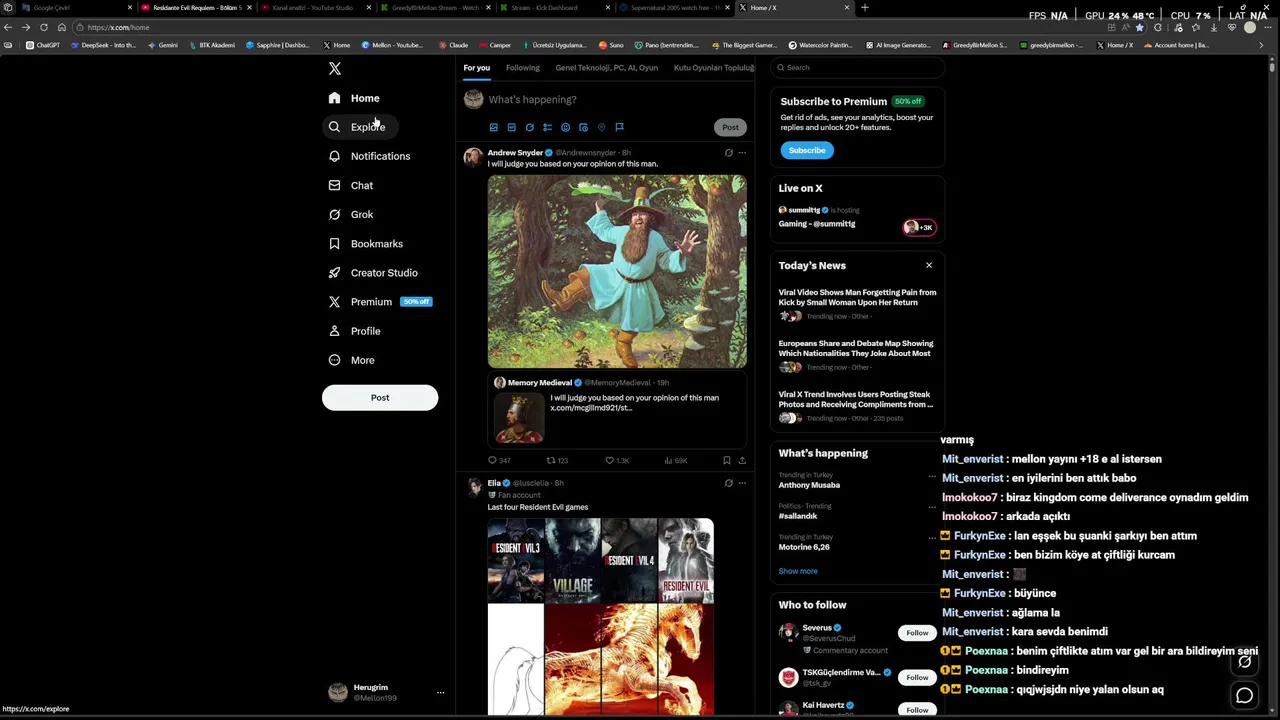
Task: Expand the More menu in sidebar
Action: tap(352, 360)
